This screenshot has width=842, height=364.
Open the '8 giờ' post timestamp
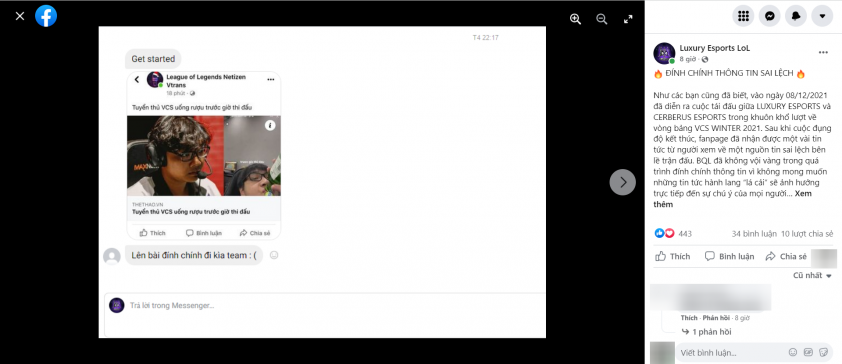click(x=688, y=59)
